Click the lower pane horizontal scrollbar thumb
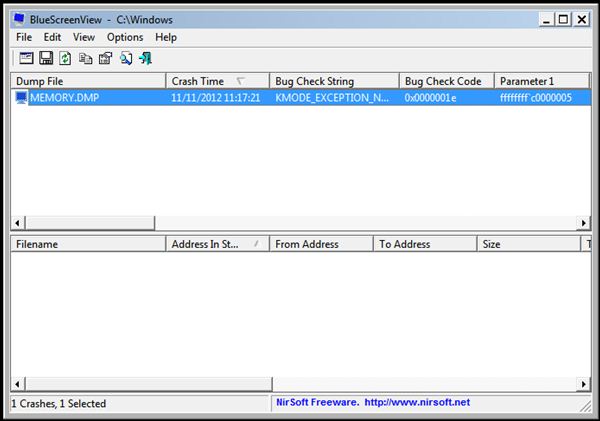The image size is (600, 421). tap(149, 384)
